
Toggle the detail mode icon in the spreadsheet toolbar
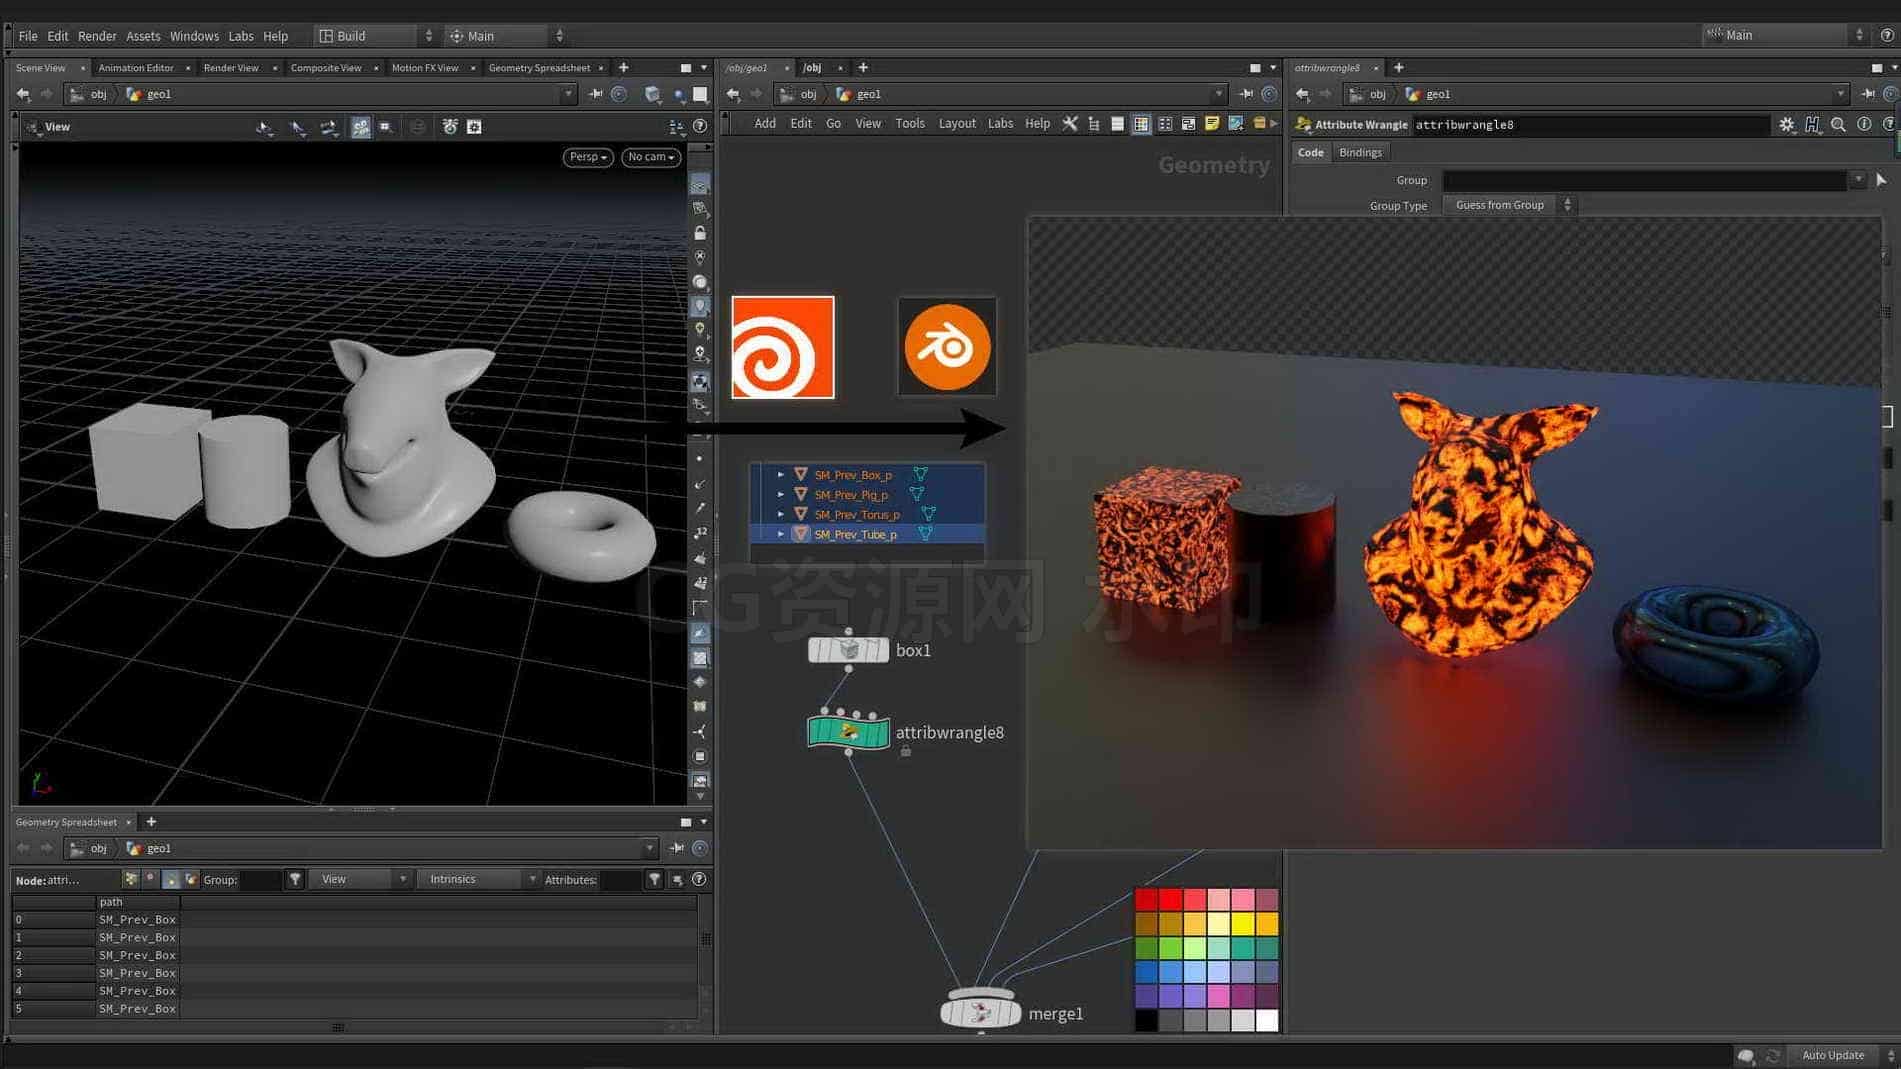[191, 879]
